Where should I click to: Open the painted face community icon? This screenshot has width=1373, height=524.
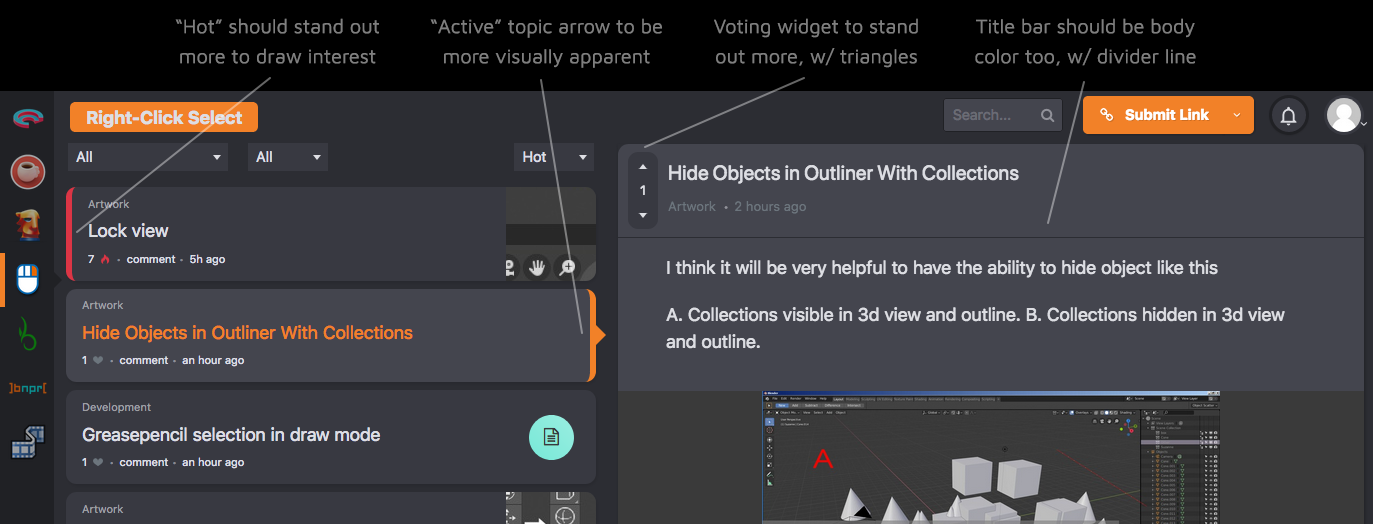point(28,224)
